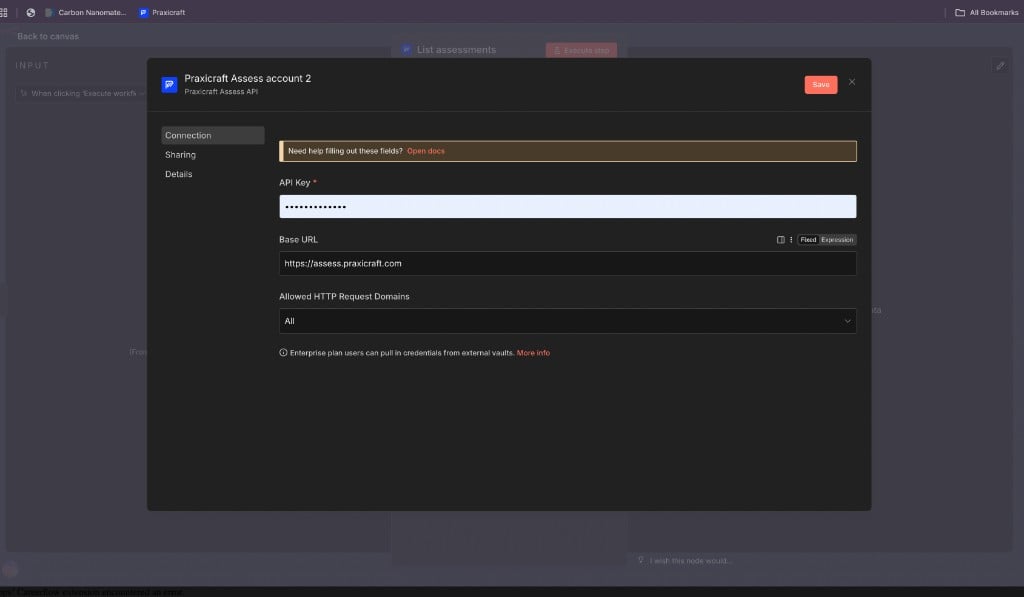
Task: Select the When clicking 'Execute workflow' input dropdown
Action: click(x=81, y=93)
